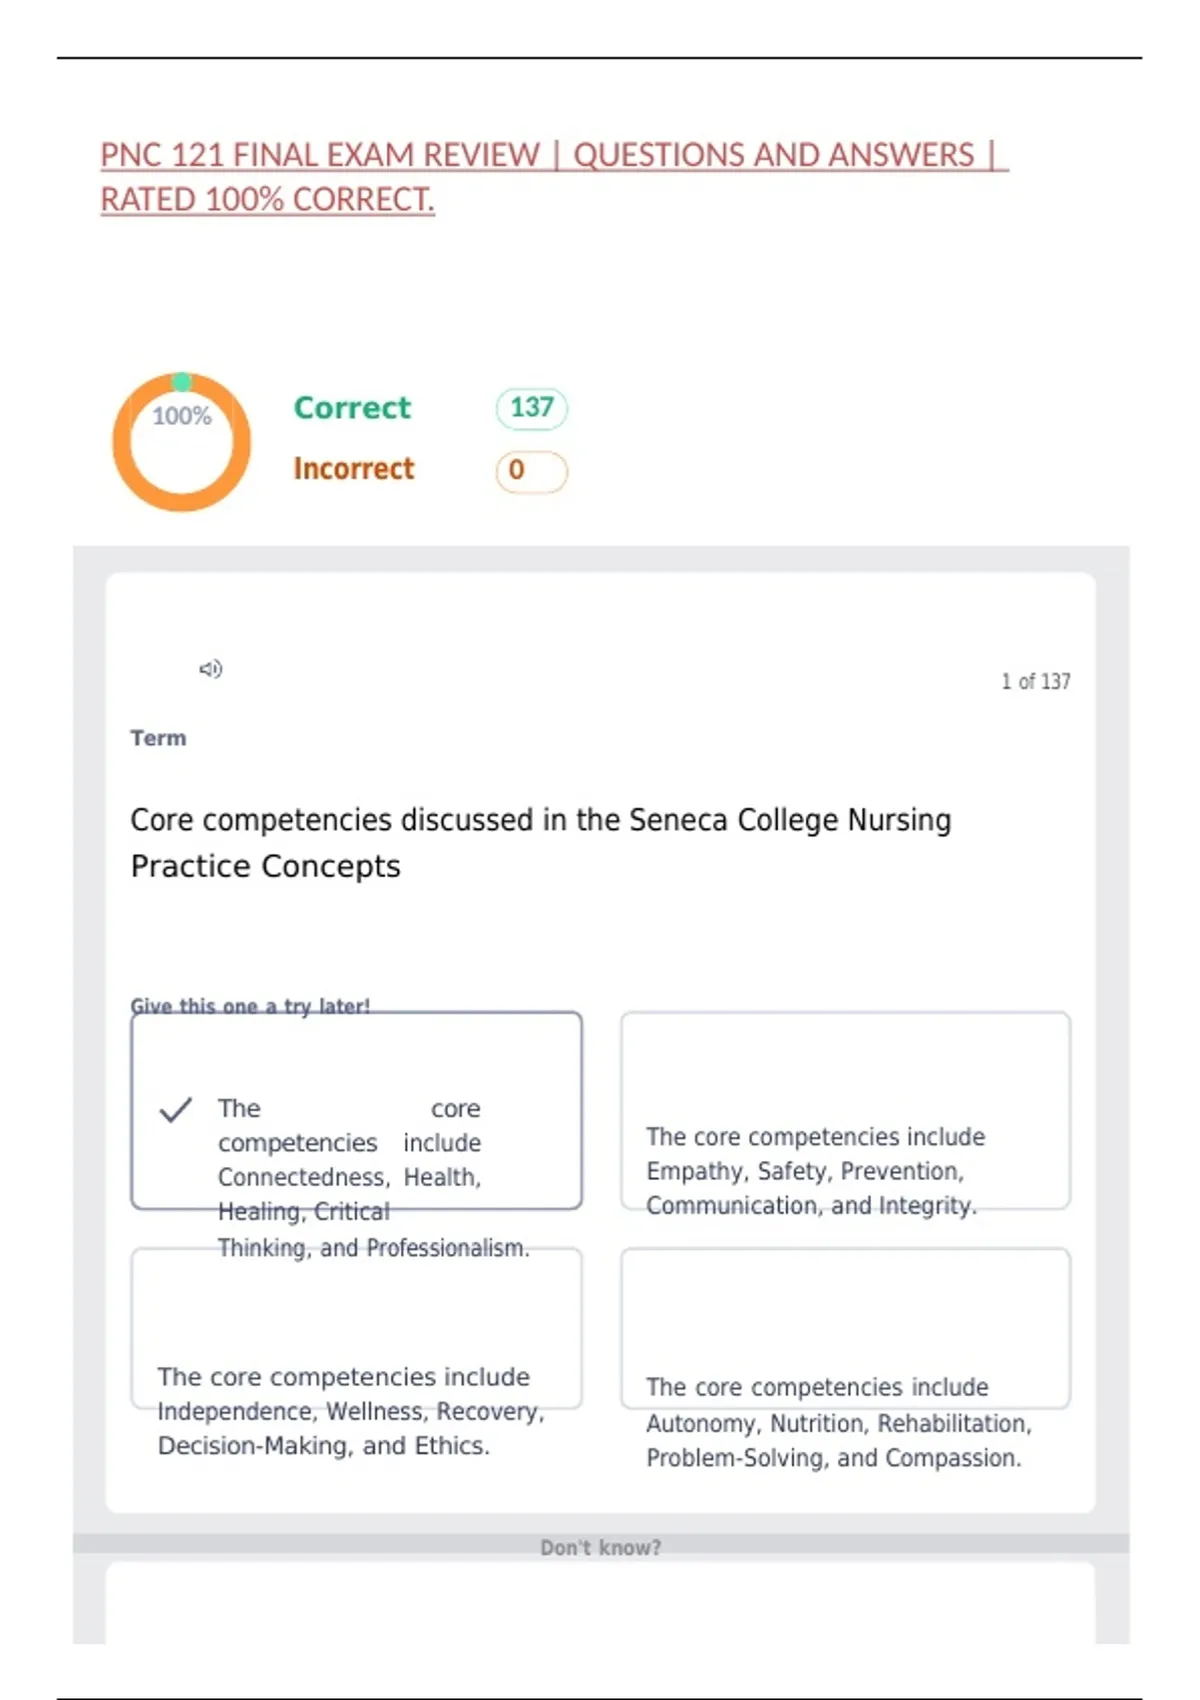Click the Incorrect count badge 0
This screenshot has width=1200, height=1700.
(532, 471)
